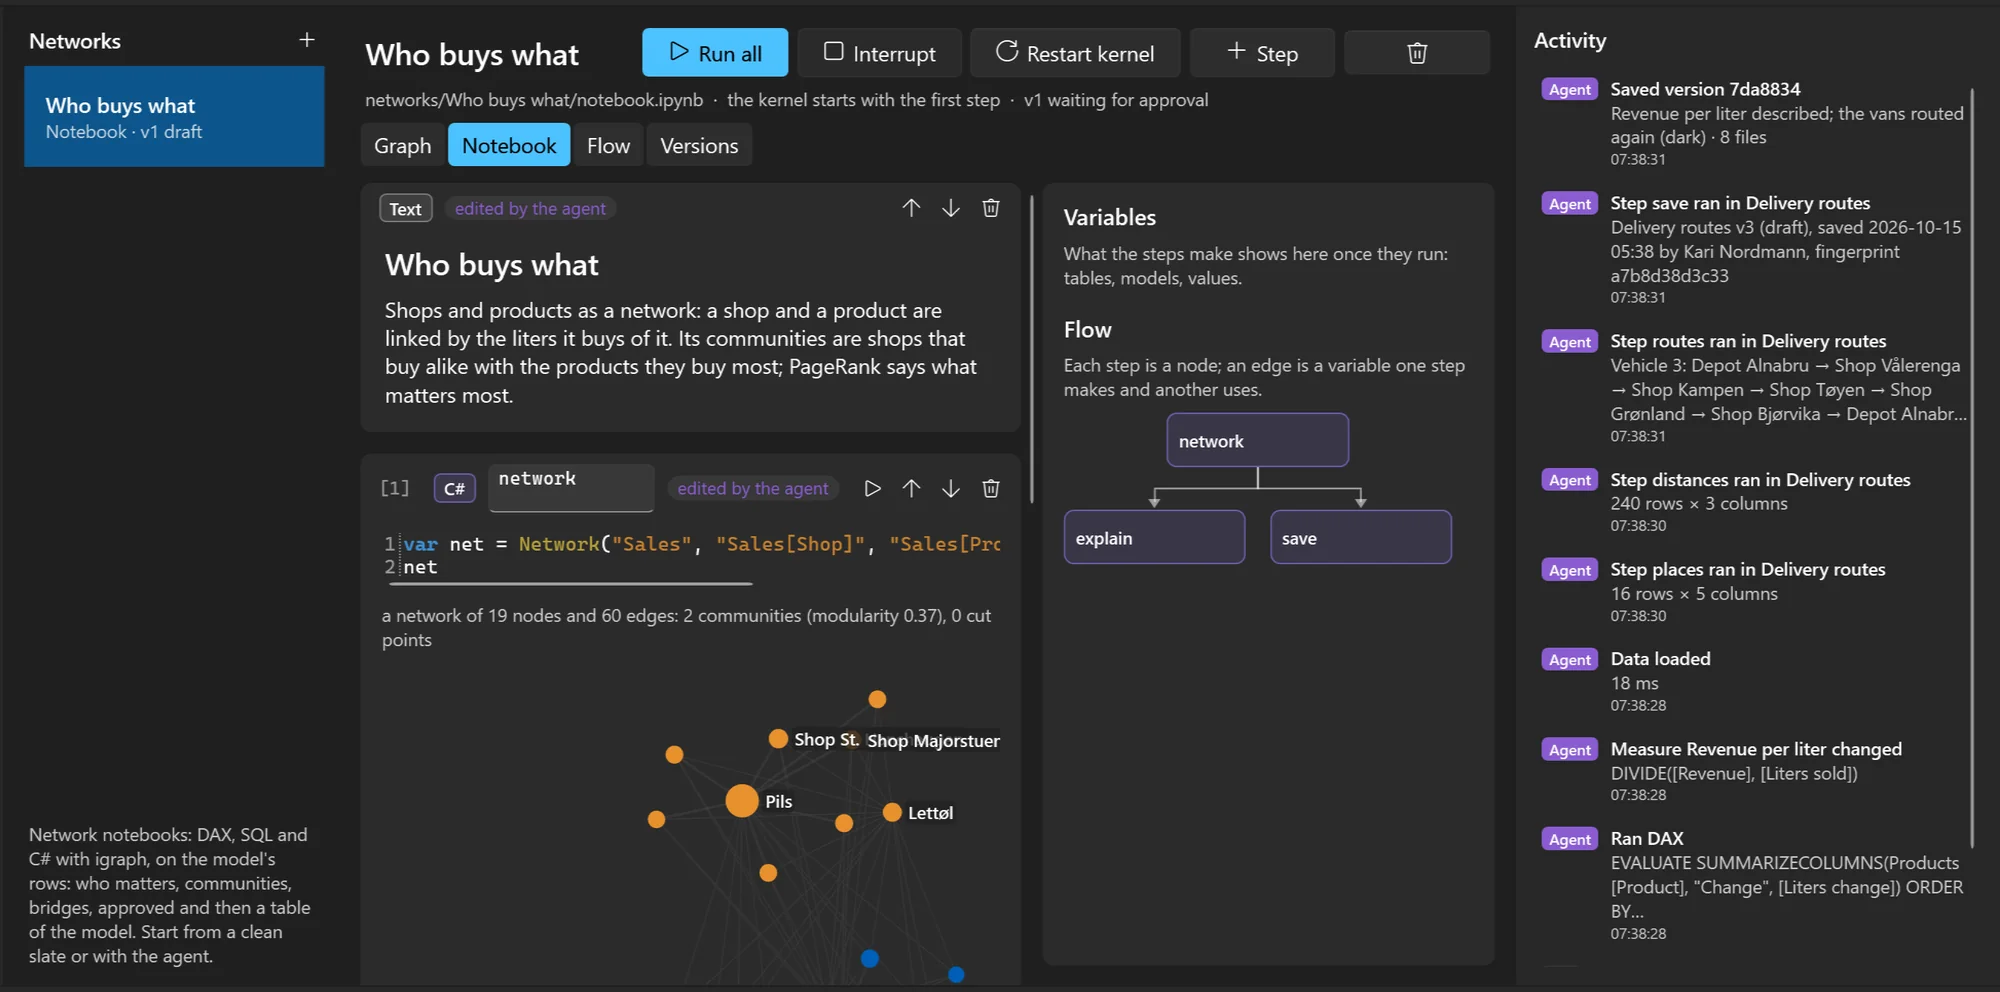Click Agent badge beside Data loaded
The image size is (2000, 992).
click(x=1570, y=659)
